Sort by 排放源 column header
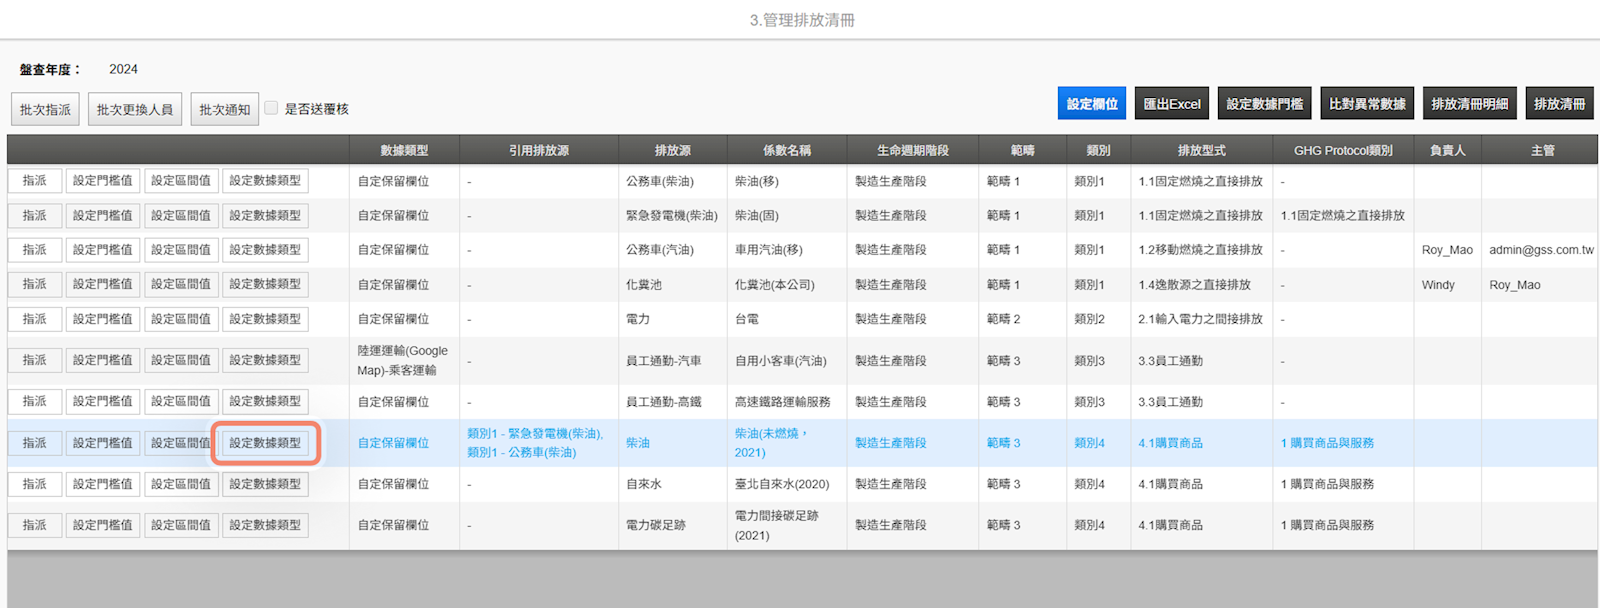The width and height of the screenshot is (1600, 608). (x=672, y=150)
